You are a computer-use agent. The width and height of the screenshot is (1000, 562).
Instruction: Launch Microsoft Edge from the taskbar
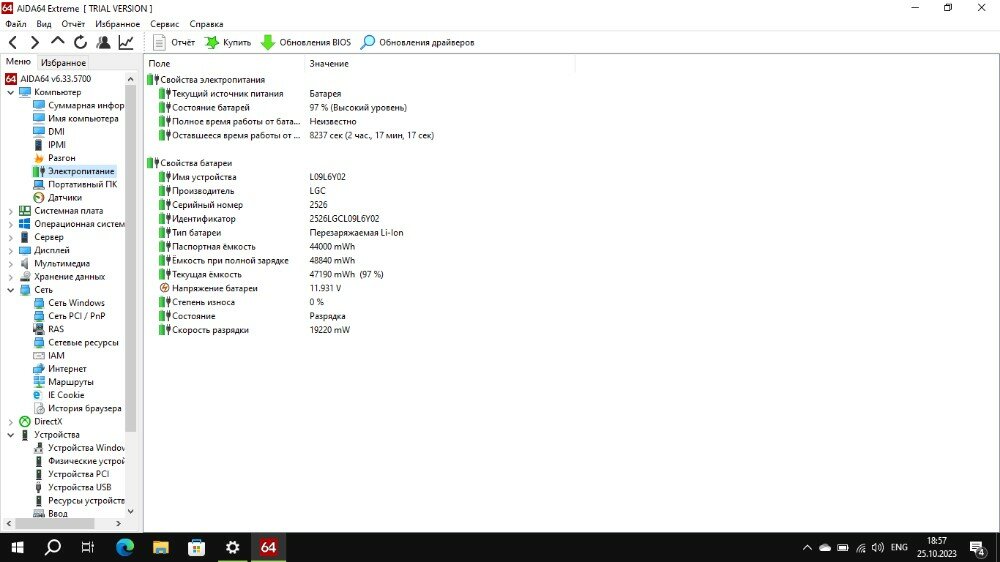pos(125,547)
